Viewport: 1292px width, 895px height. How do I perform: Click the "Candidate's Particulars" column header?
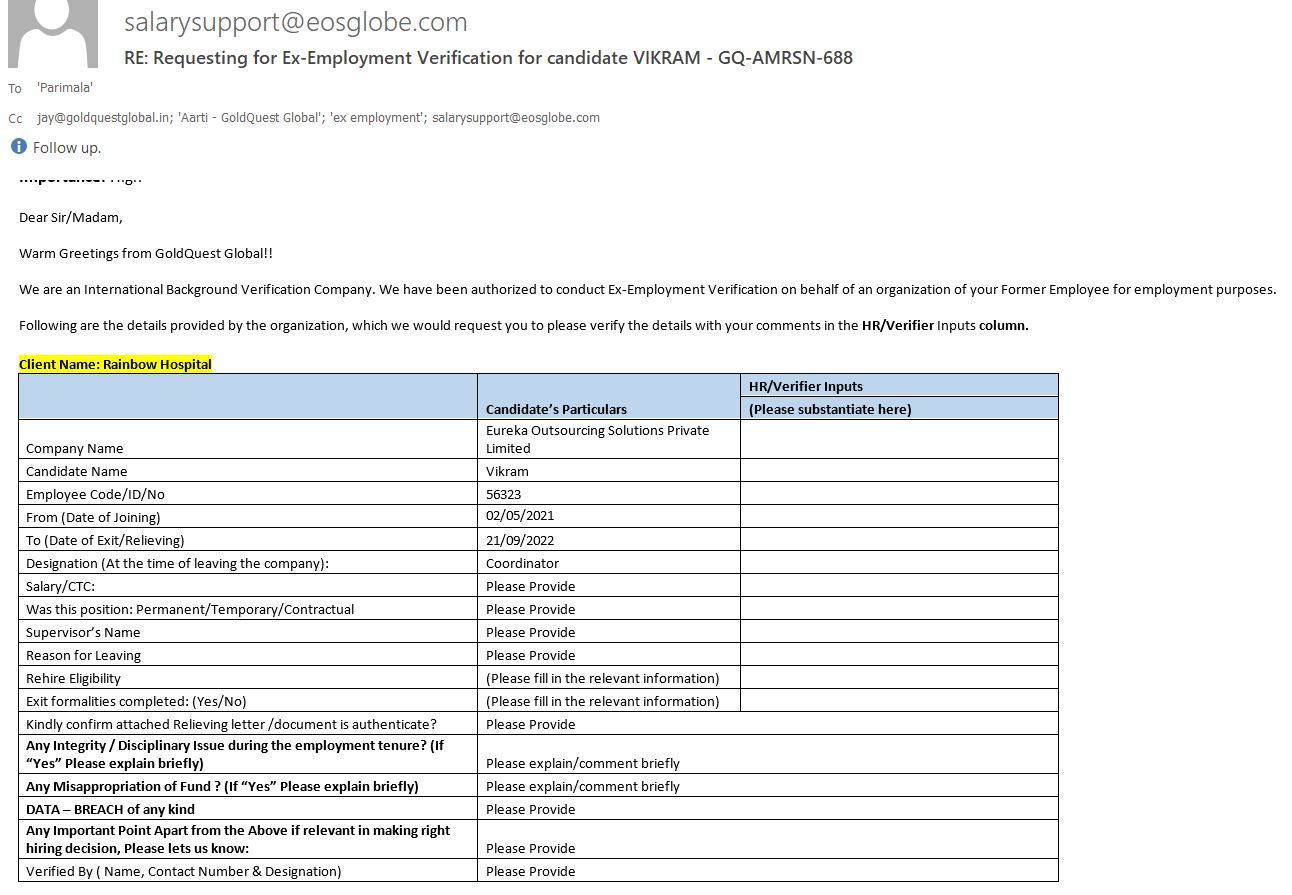pyautogui.click(x=556, y=409)
